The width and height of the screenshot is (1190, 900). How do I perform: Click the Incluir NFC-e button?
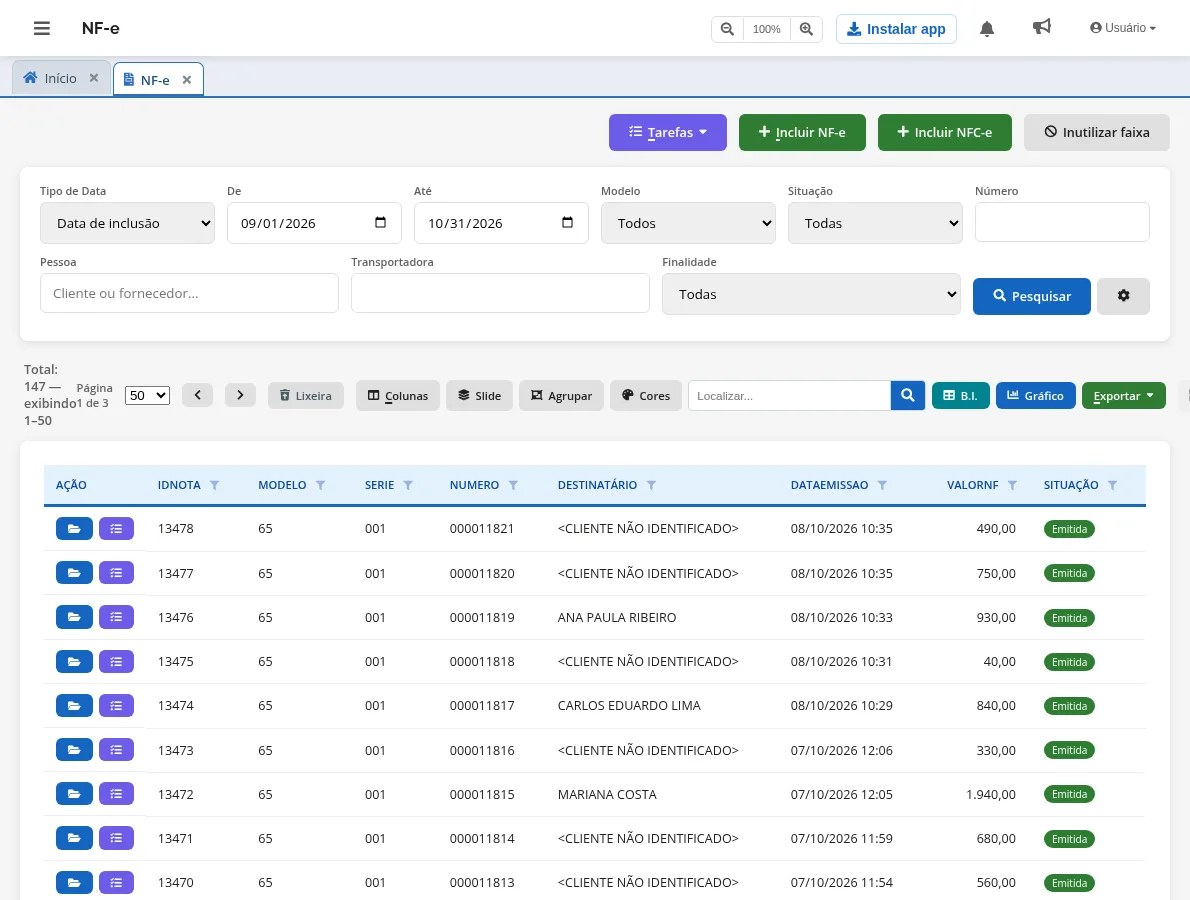point(945,133)
